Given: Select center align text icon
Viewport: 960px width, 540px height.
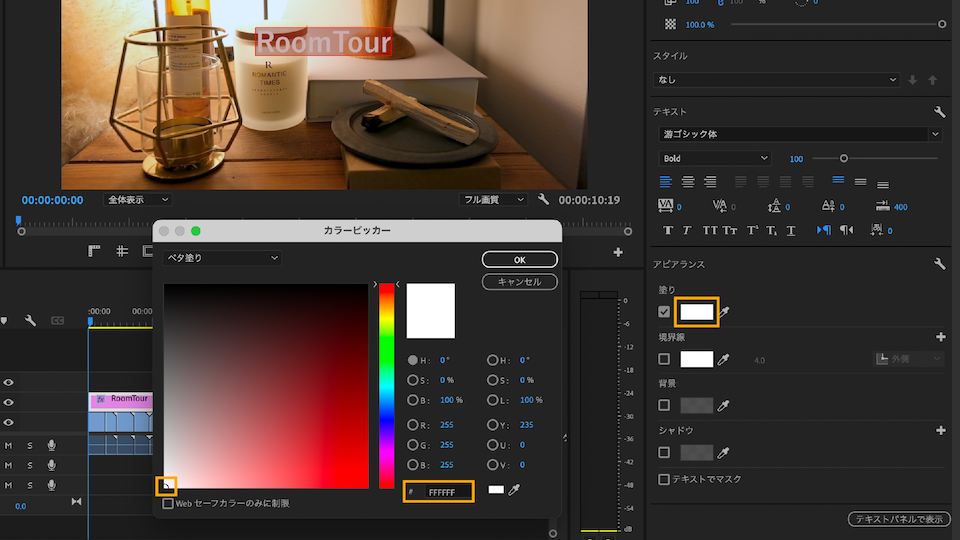Looking at the screenshot, I should tap(688, 182).
